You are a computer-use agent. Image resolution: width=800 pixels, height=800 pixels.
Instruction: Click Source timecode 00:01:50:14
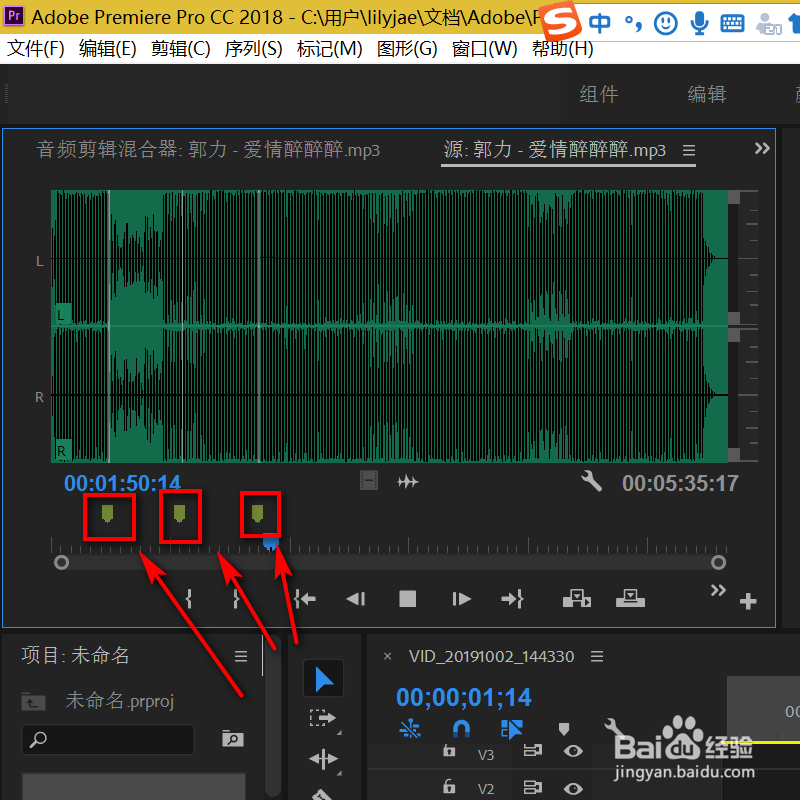(x=122, y=483)
